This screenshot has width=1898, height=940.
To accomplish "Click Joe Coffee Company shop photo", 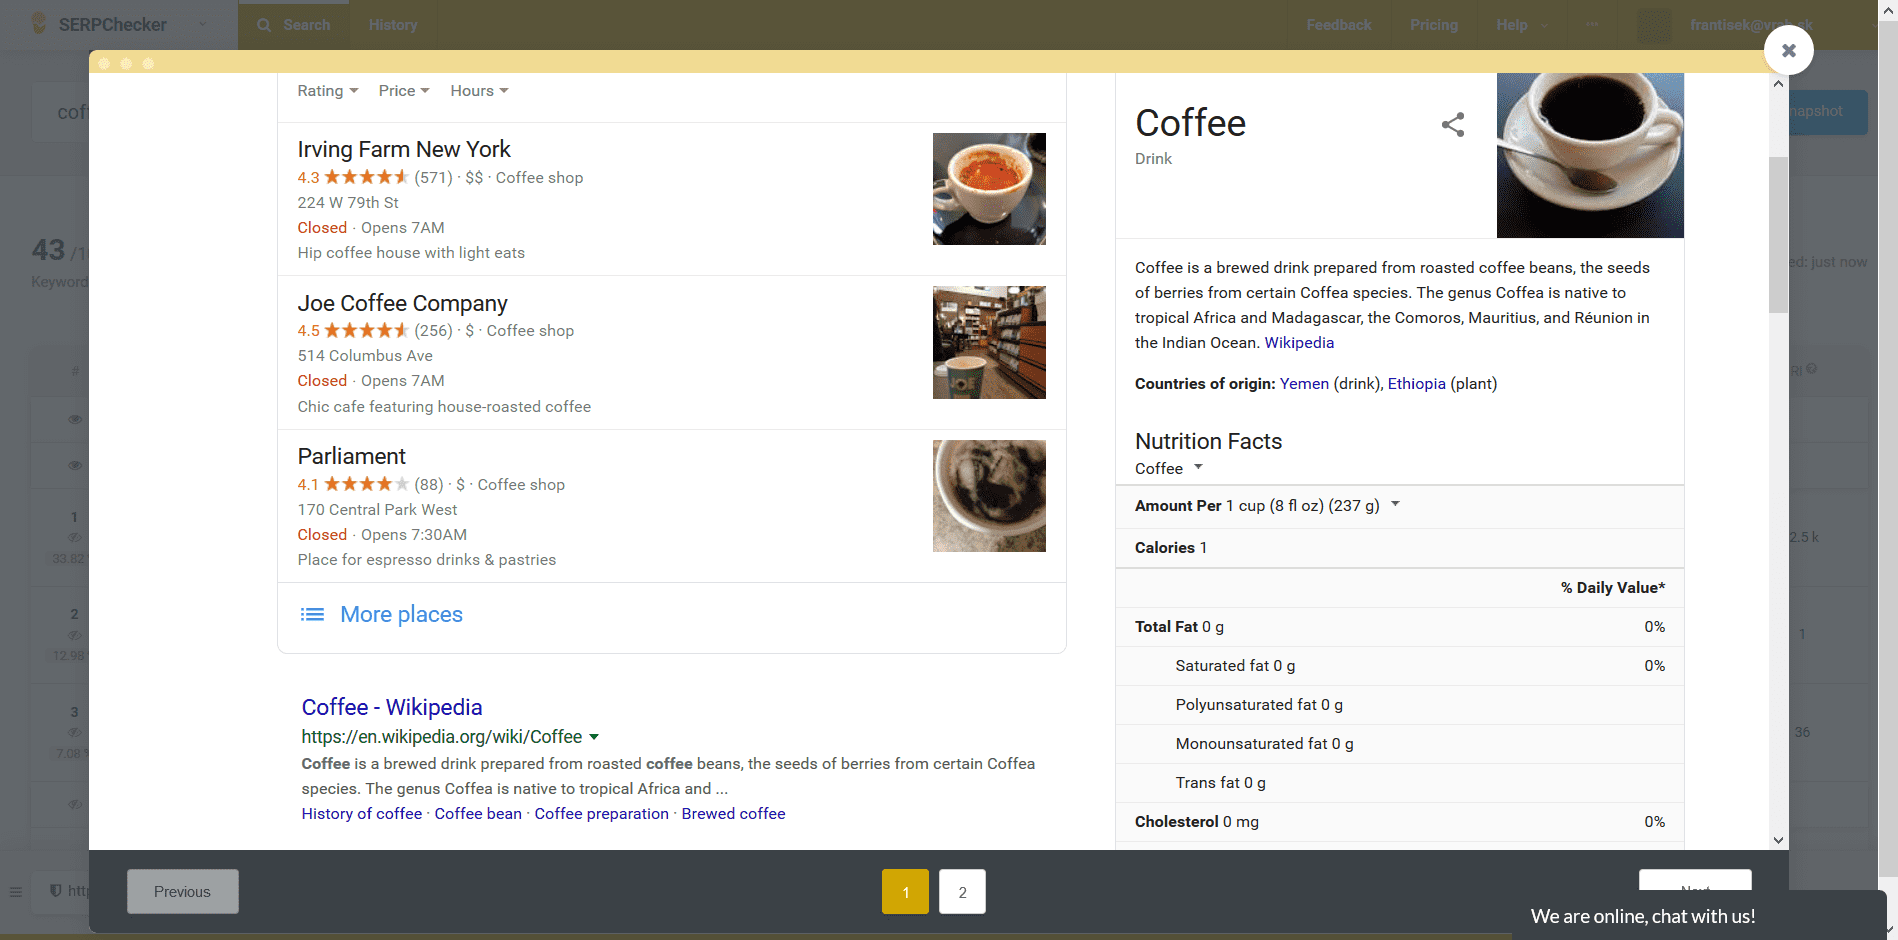I will pos(989,342).
